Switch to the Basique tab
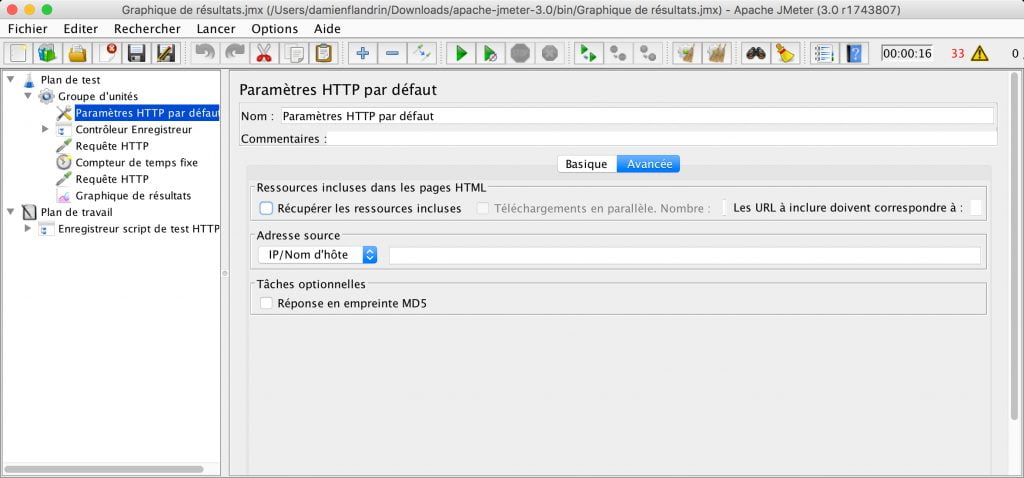The image size is (1024, 478). (586, 164)
